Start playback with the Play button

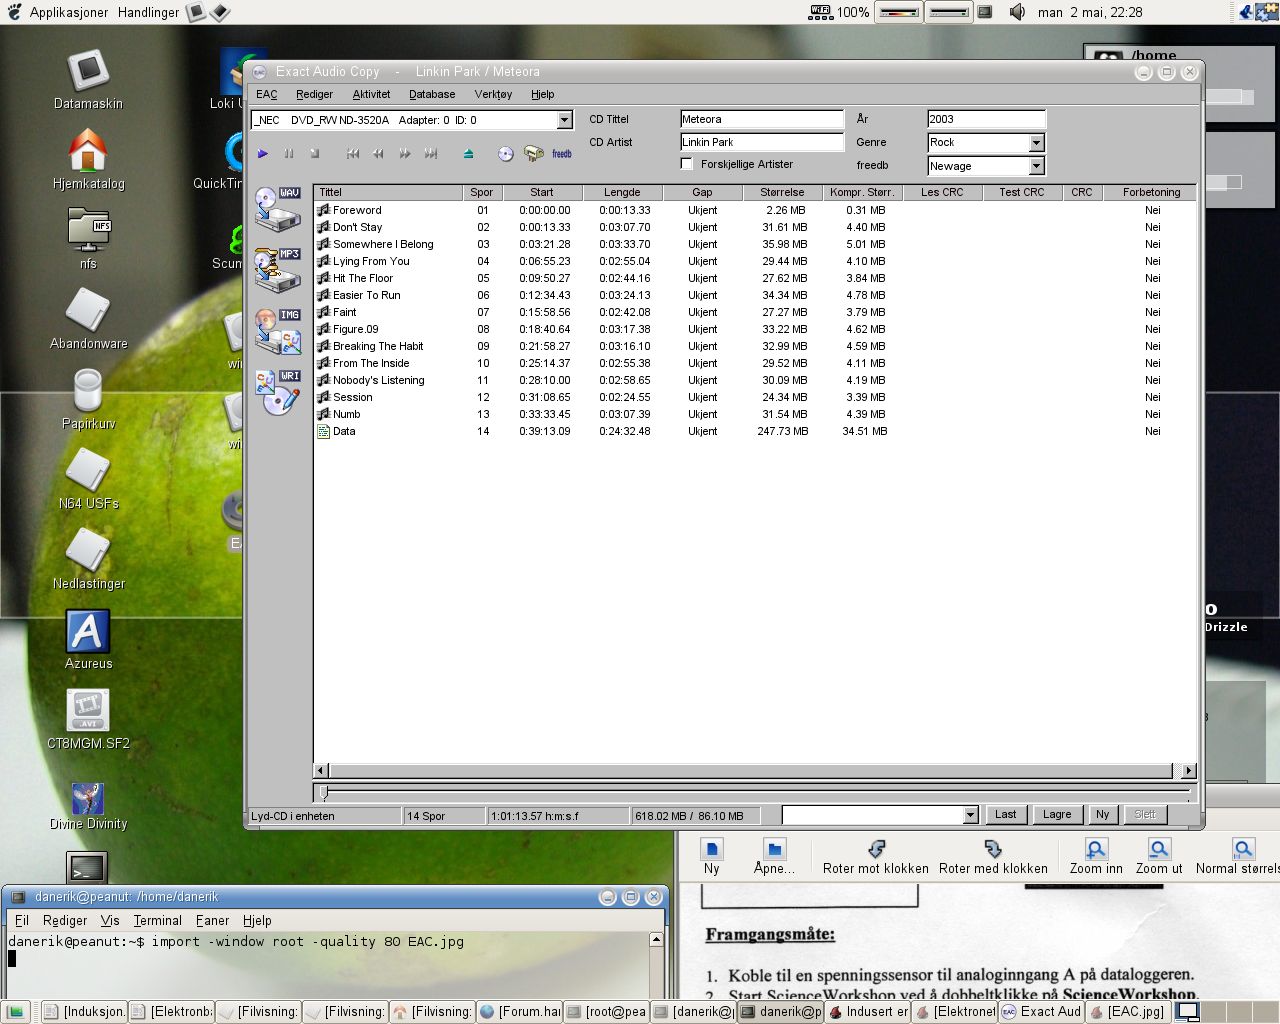point(263,154)
